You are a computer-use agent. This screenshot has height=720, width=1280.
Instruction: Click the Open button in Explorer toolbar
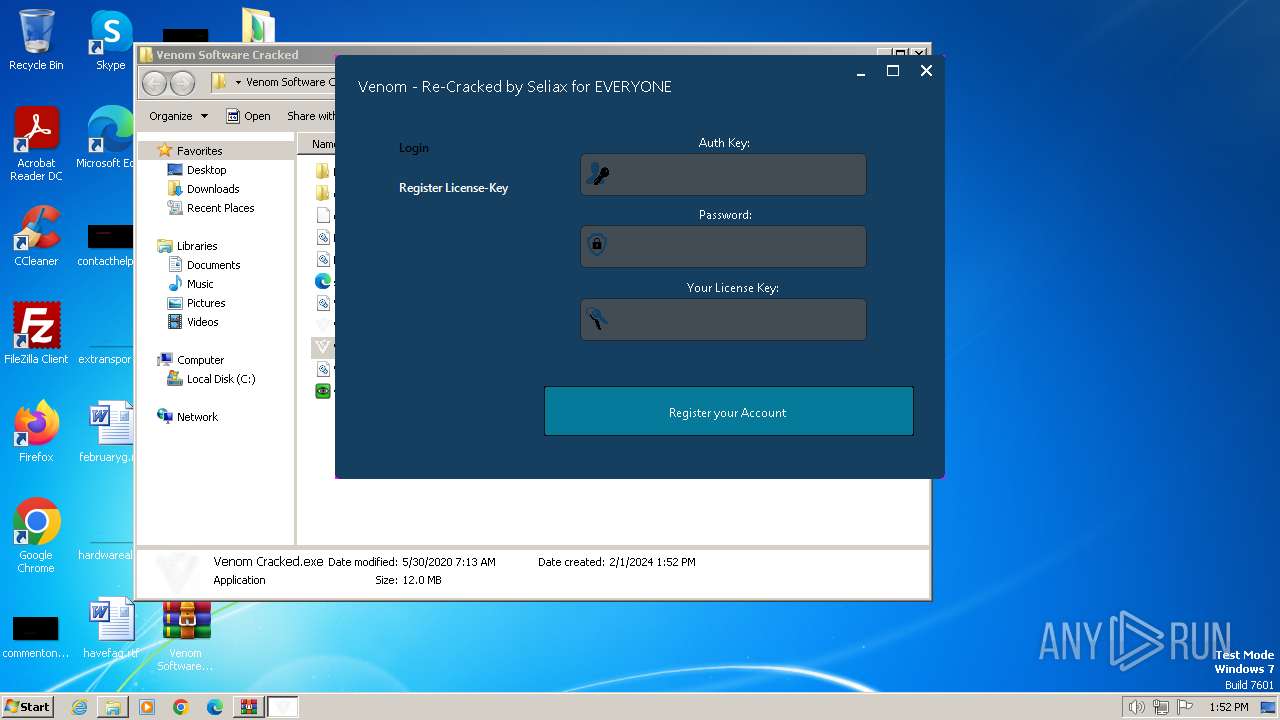248,116
